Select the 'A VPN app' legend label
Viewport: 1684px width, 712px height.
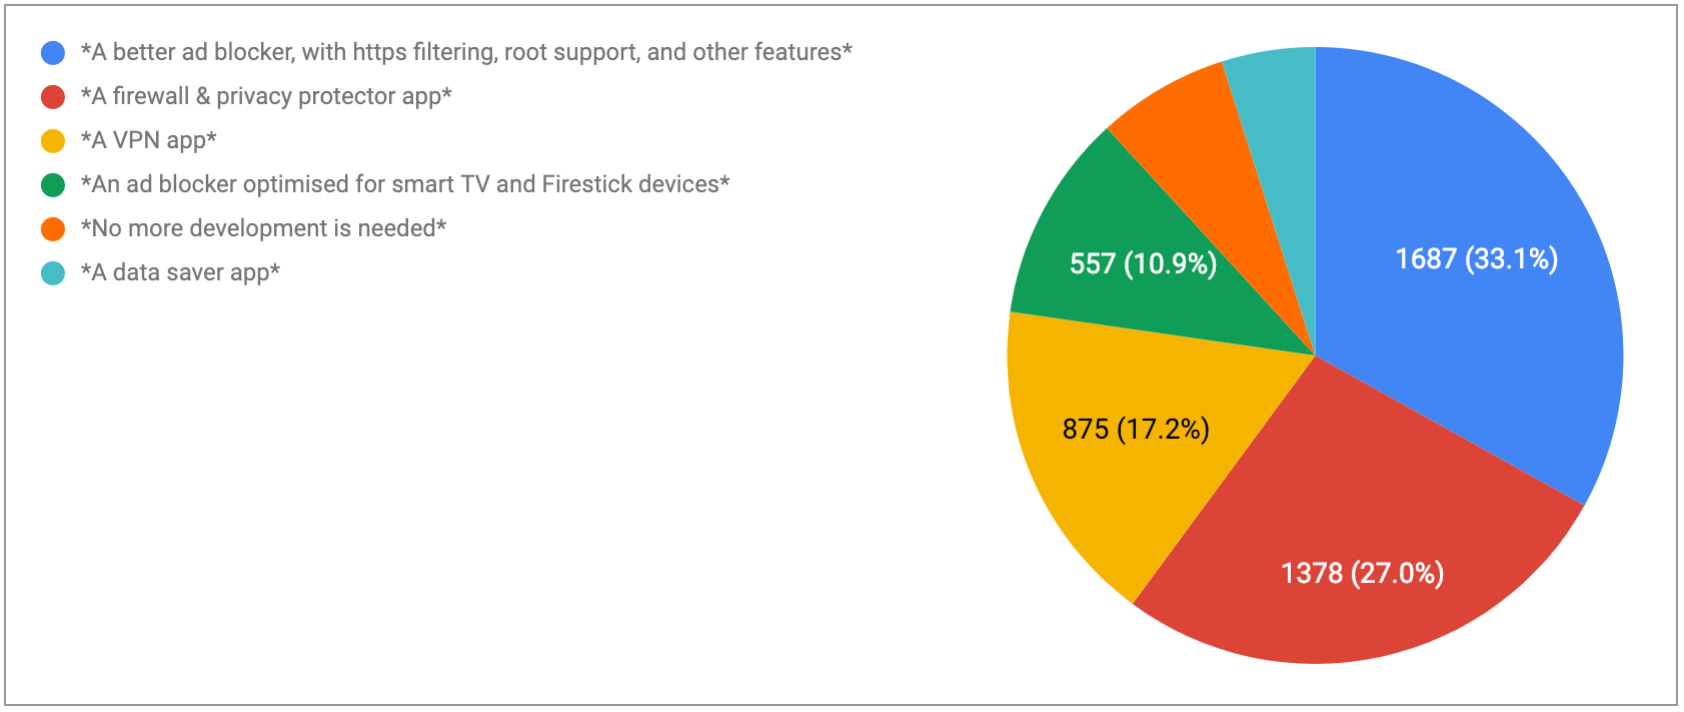coord(148,140)
